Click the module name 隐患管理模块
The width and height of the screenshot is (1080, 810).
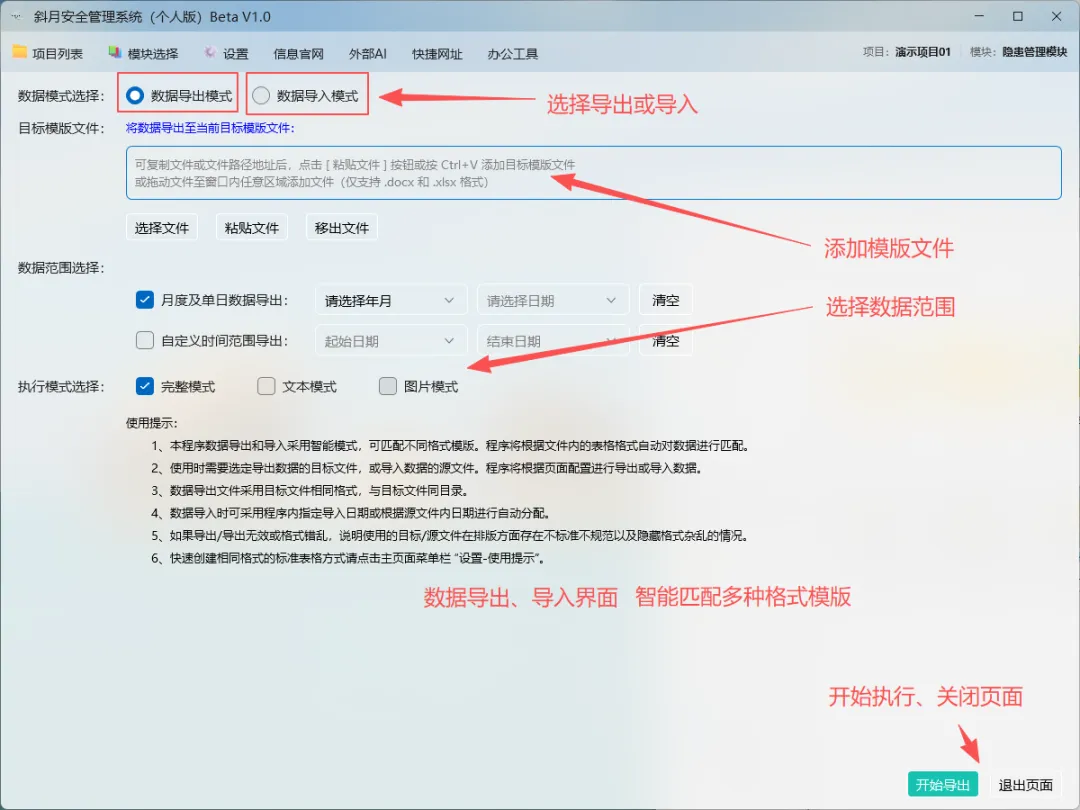click(1035, 52)
